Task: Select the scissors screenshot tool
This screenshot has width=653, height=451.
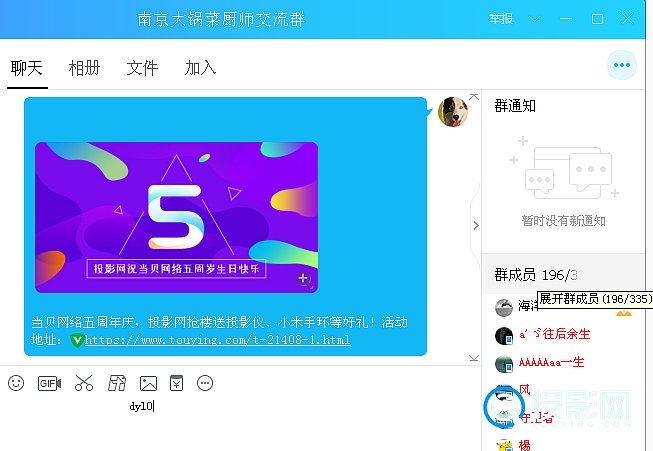Action: click(x=84, y=383)
